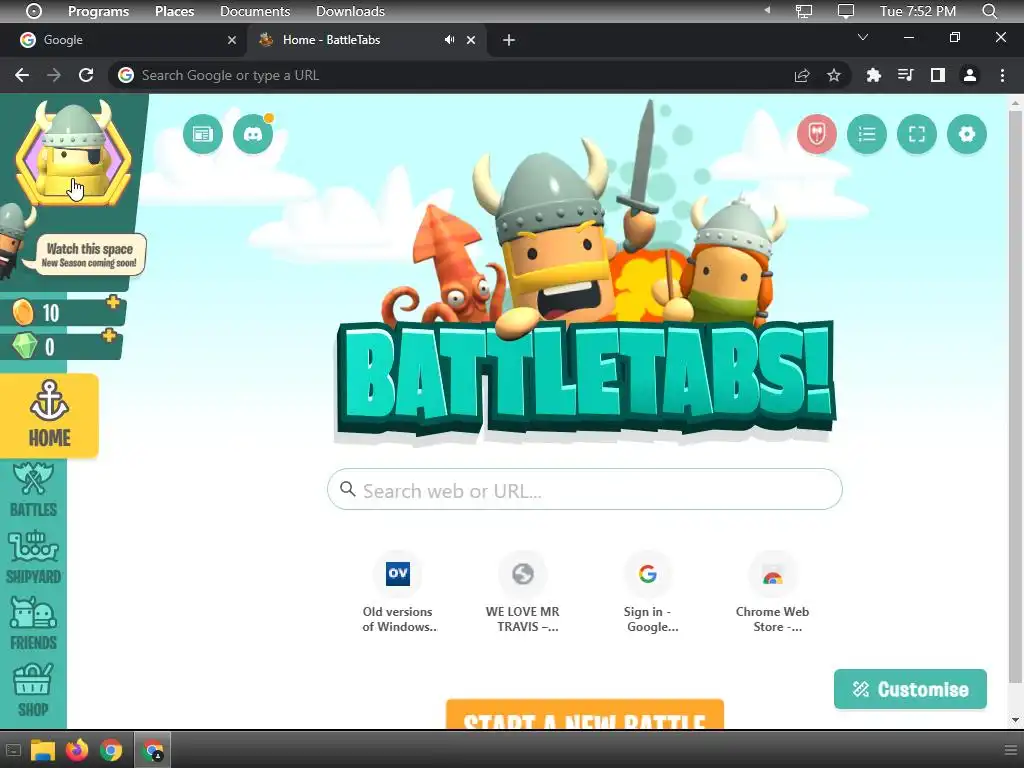1024x768 pixels.
Task: Open the Downloads menu
Action: point(350,11)
